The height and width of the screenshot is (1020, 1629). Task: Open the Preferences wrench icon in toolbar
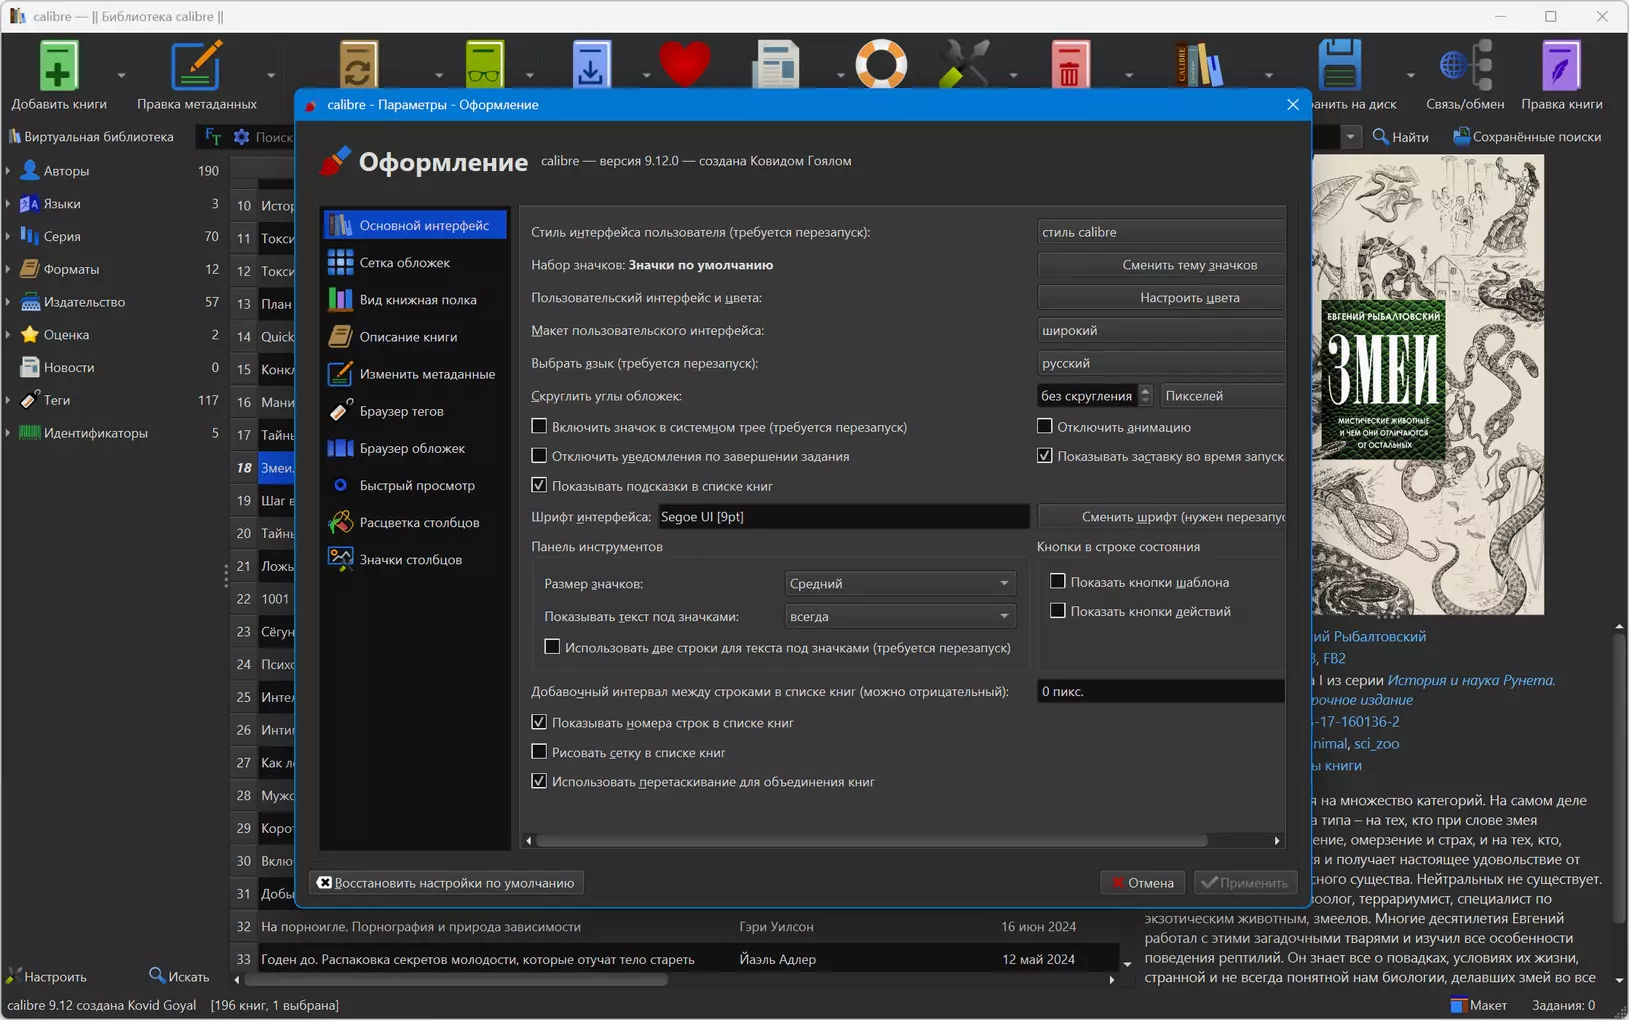click(964, 66)
